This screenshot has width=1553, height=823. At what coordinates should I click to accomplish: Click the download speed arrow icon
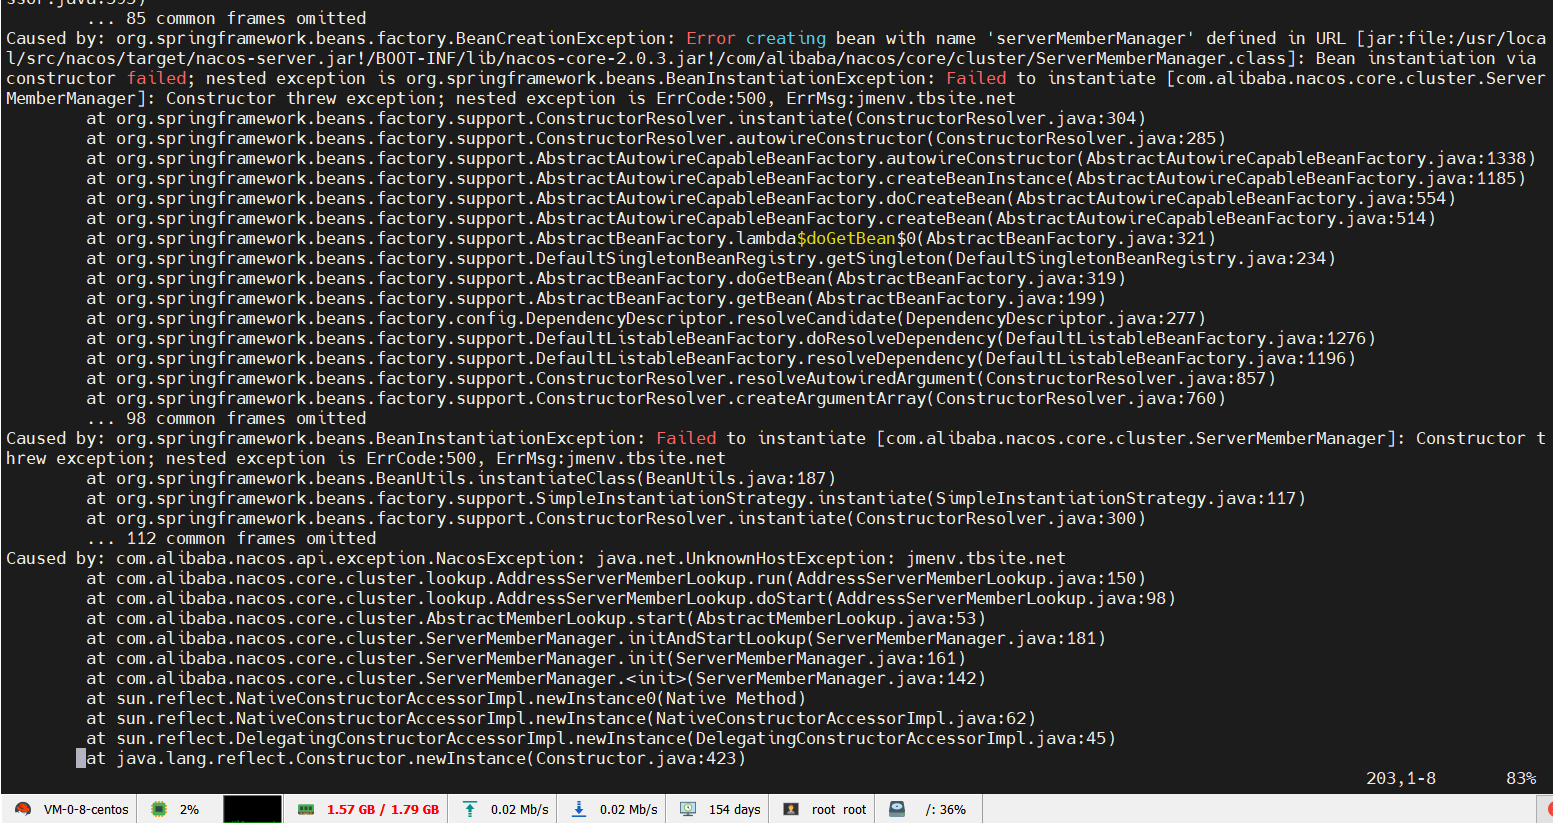click(578, 809)
